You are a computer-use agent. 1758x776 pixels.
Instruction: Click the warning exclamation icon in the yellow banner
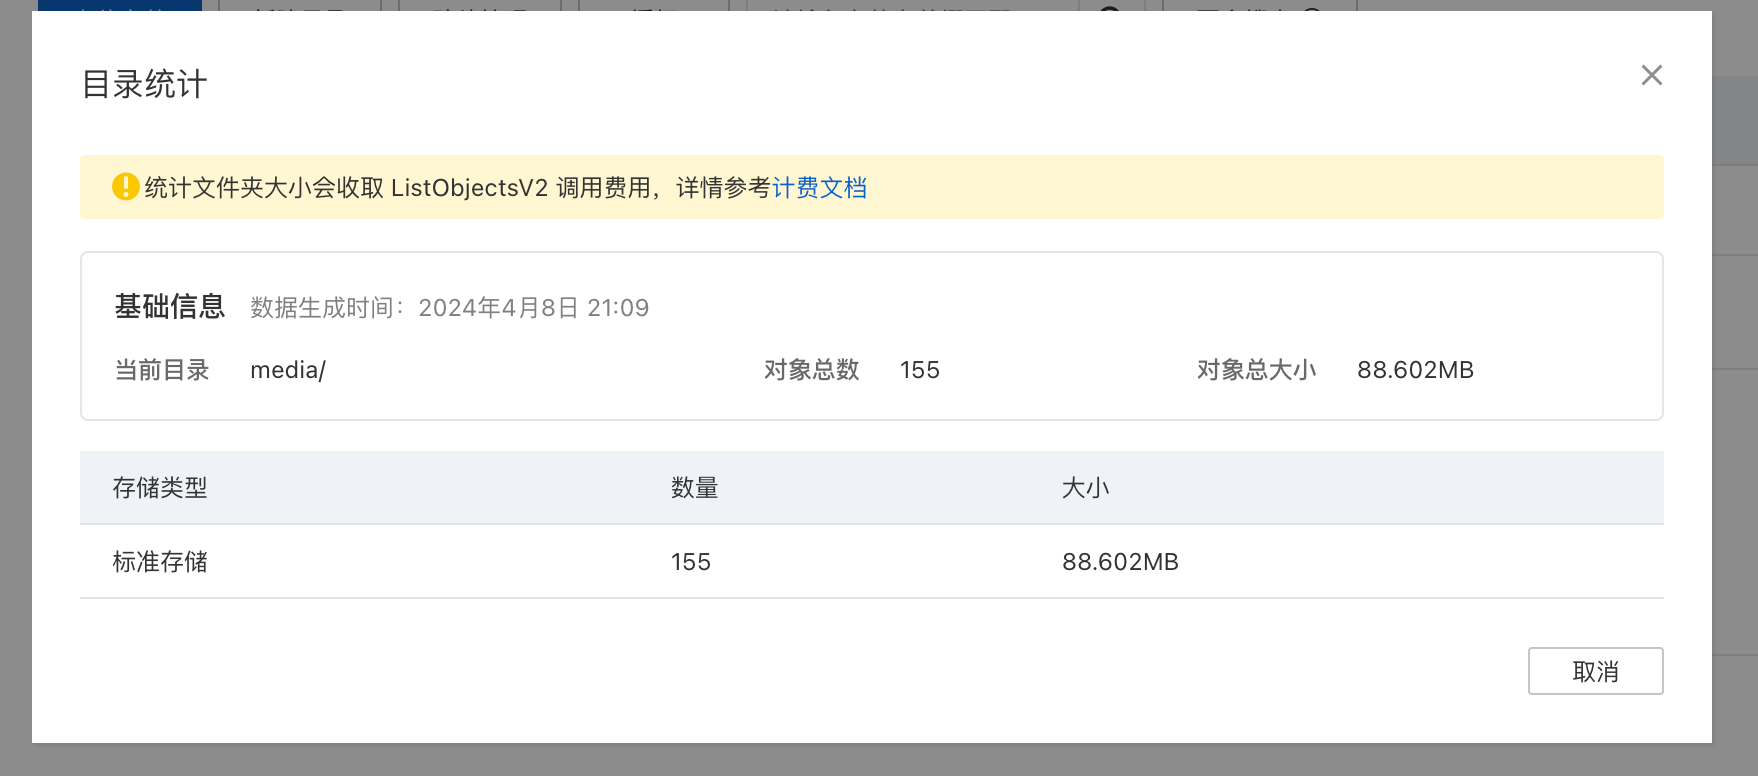(x=124, y=186)
